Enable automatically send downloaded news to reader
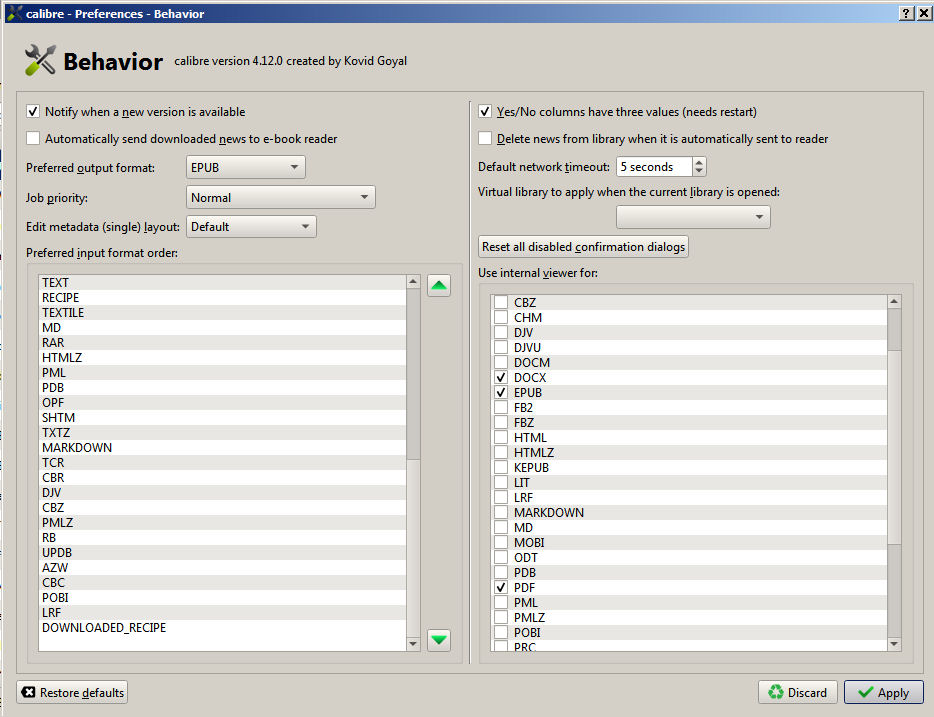This screenshot has width=934, height=717. [x=33, y=139]
